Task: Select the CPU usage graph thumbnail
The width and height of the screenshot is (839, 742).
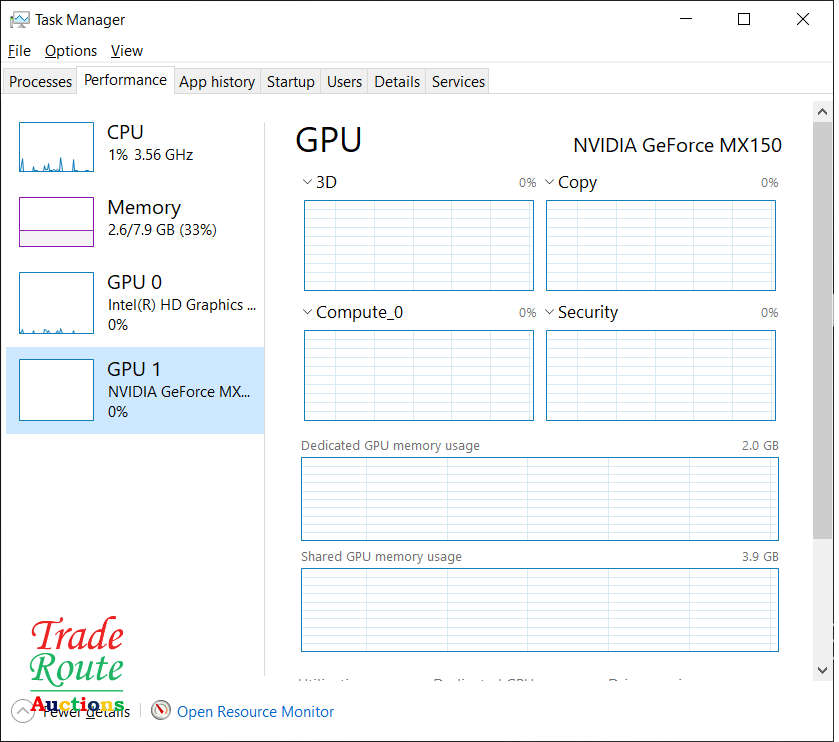Action: (x=56, y=147)
